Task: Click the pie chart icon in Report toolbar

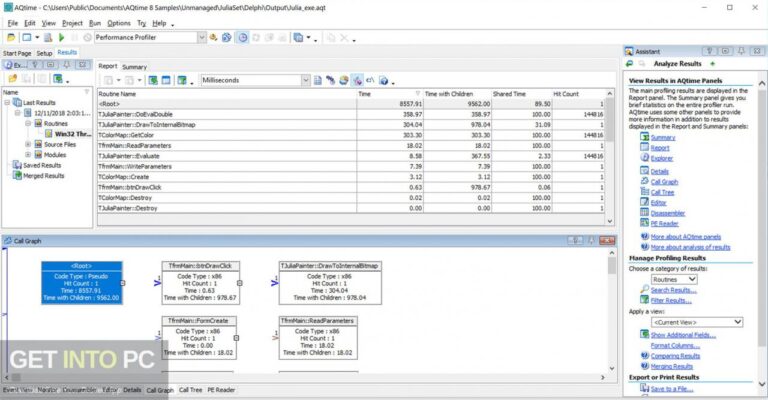Action: (344, 80)
